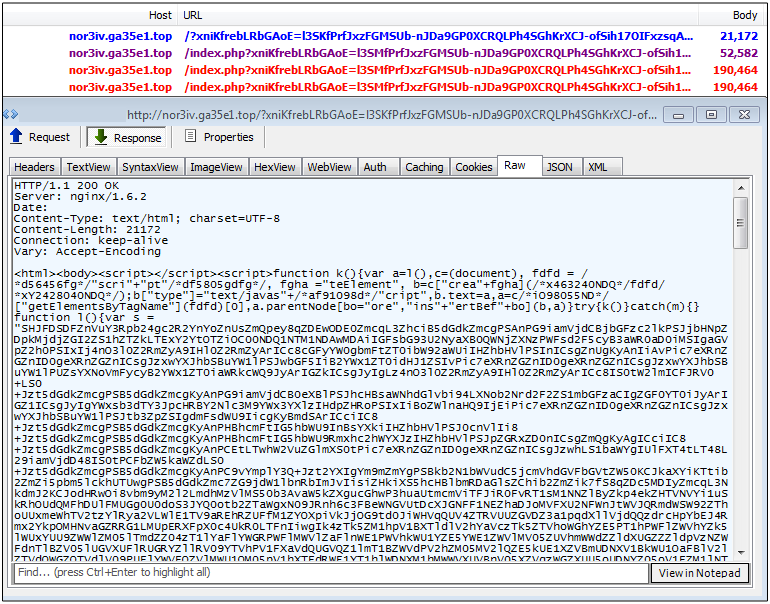Click the 'function l(){var s =' line

click(84, 317)
